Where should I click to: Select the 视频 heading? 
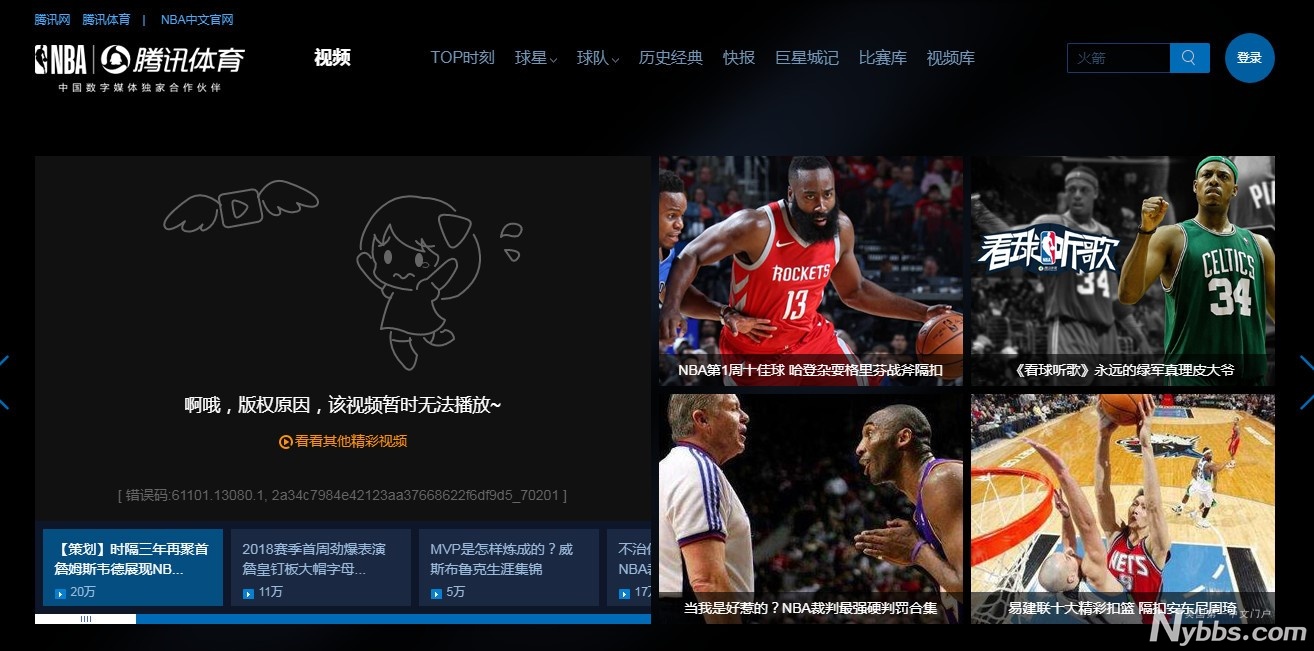pyautogui.click(x=332, y=58)
